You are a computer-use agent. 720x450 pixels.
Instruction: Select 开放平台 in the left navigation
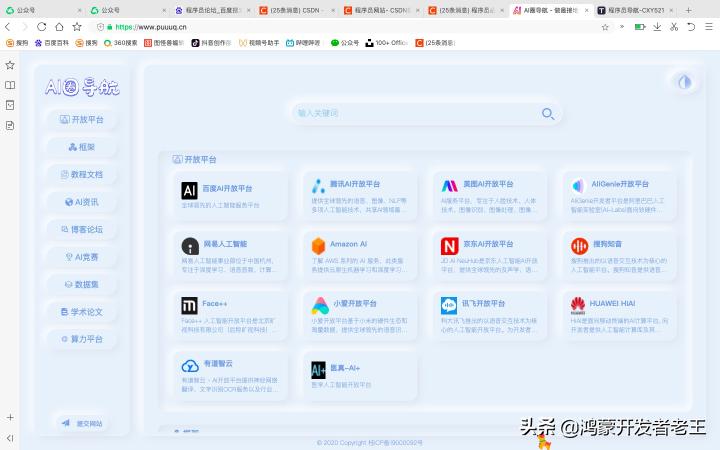pos(82,119)
